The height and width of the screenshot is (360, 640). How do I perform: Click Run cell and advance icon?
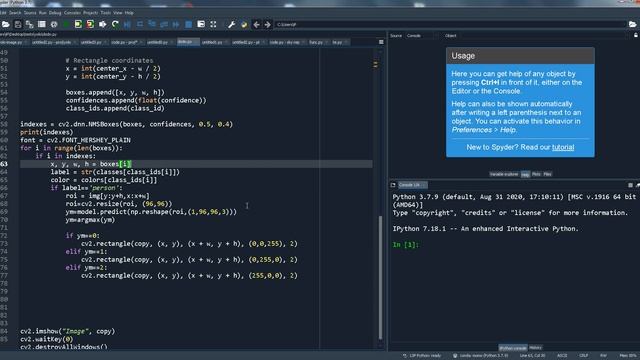(x=90, y=24)
